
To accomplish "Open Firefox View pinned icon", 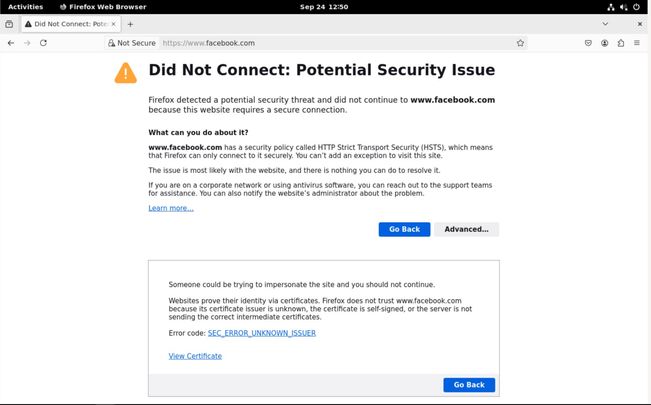I will [10, 23].
